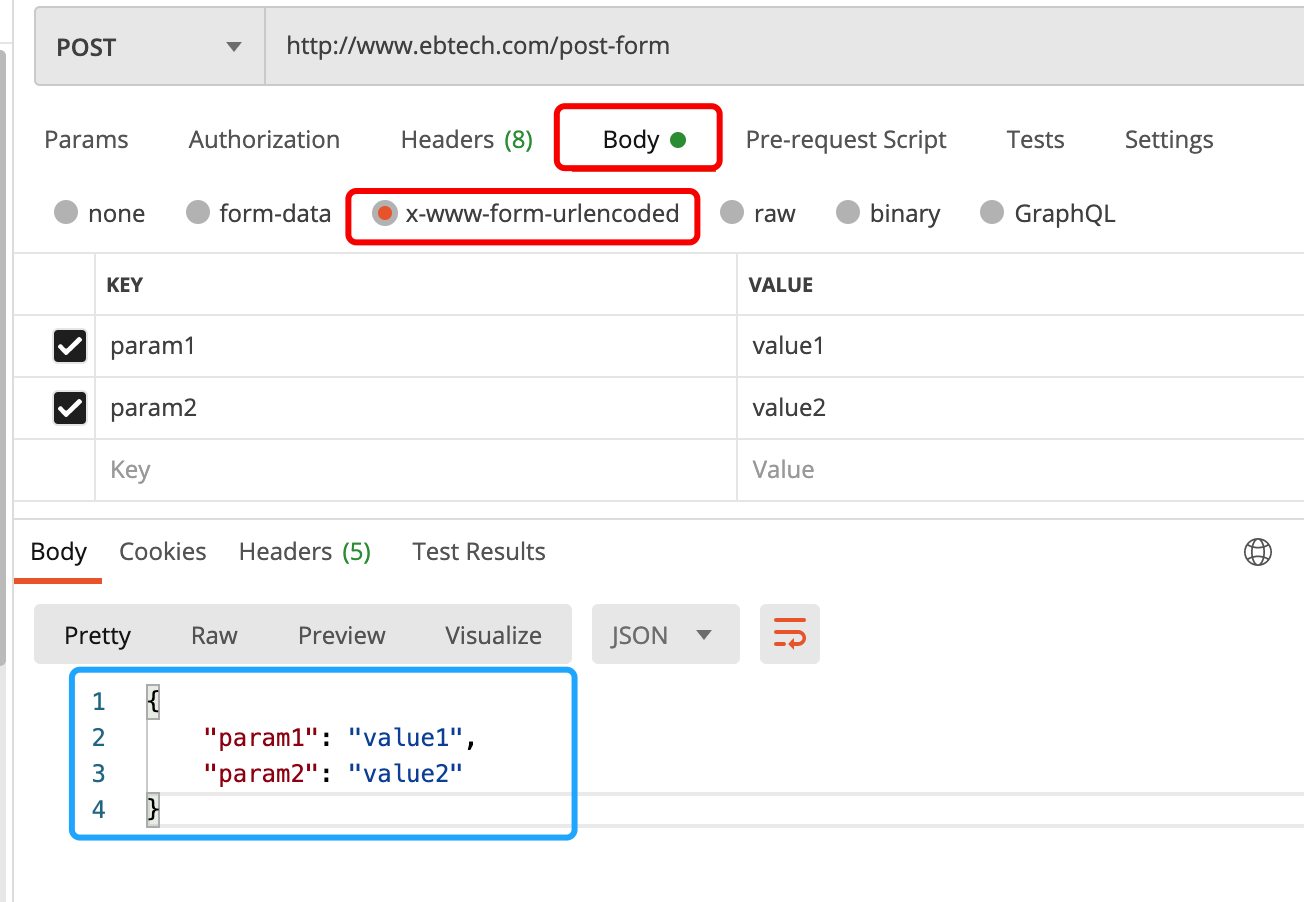Switch response view to Preview

(342, 635)
